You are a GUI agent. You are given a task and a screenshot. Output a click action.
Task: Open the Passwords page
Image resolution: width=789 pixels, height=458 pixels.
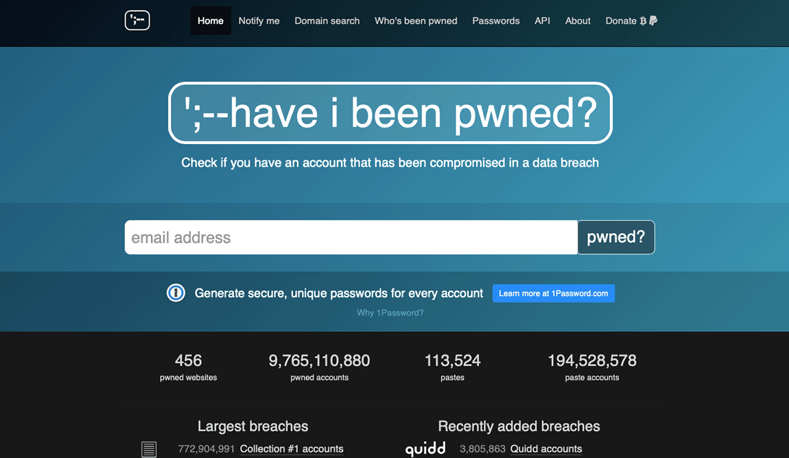tap(496, 21)
